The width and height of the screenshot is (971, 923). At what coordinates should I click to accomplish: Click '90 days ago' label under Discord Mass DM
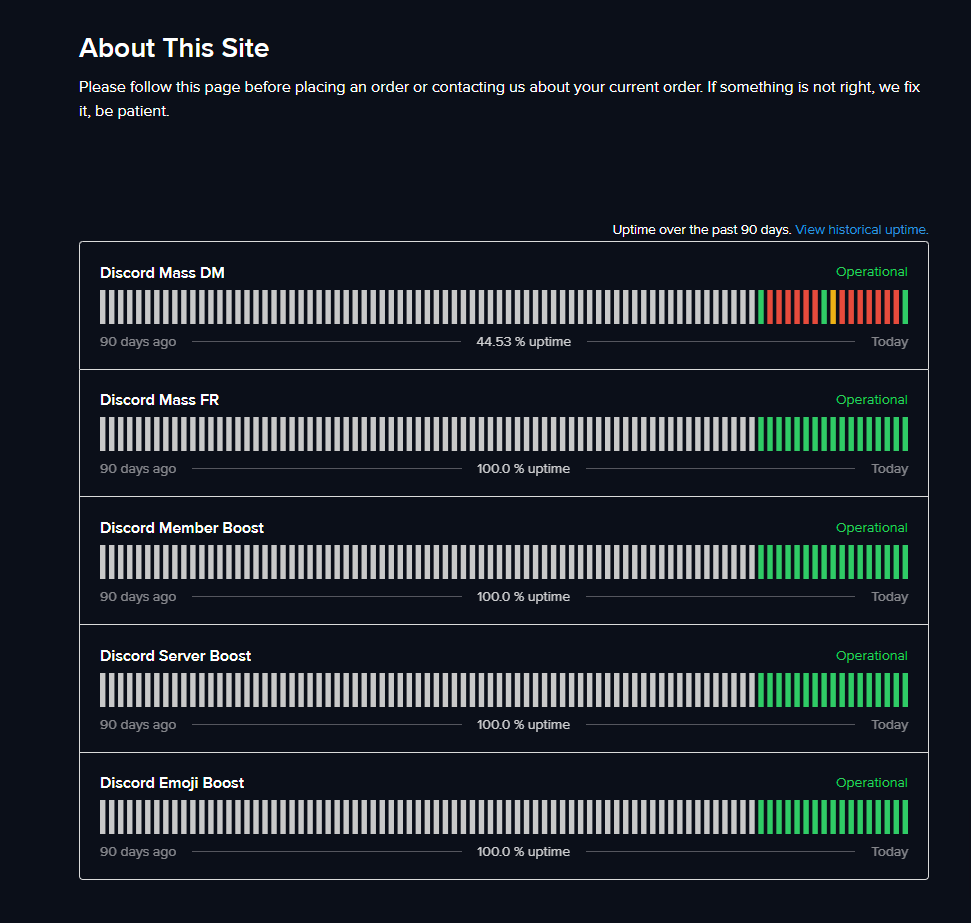[138, 341]
